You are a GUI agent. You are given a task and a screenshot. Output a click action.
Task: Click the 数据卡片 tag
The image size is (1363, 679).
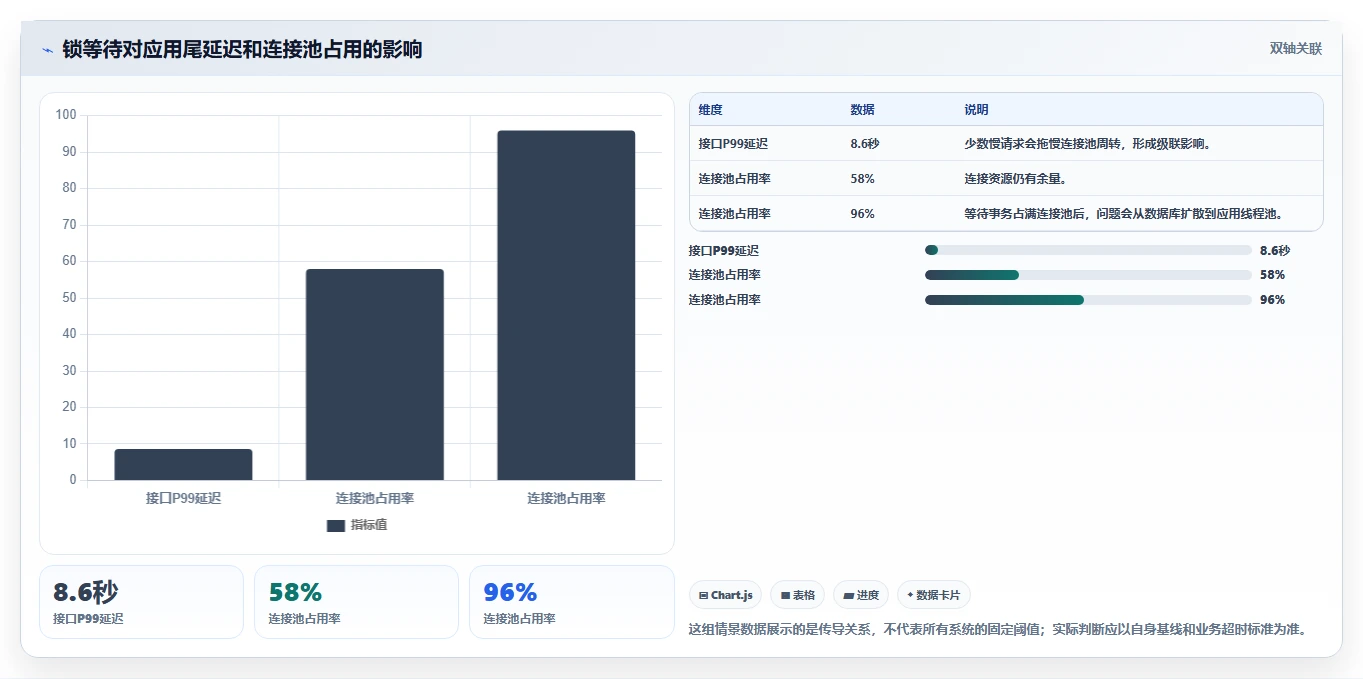(x=933, y=595)
